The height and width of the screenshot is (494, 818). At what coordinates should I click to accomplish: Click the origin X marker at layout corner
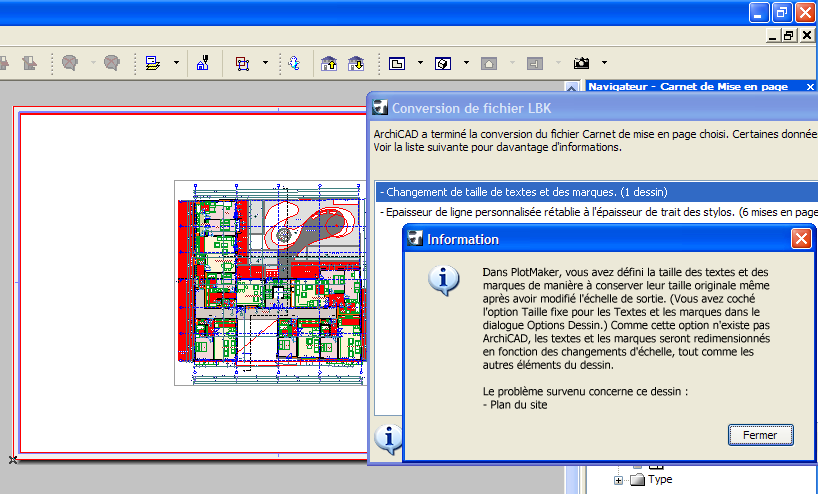coord(13,460)
